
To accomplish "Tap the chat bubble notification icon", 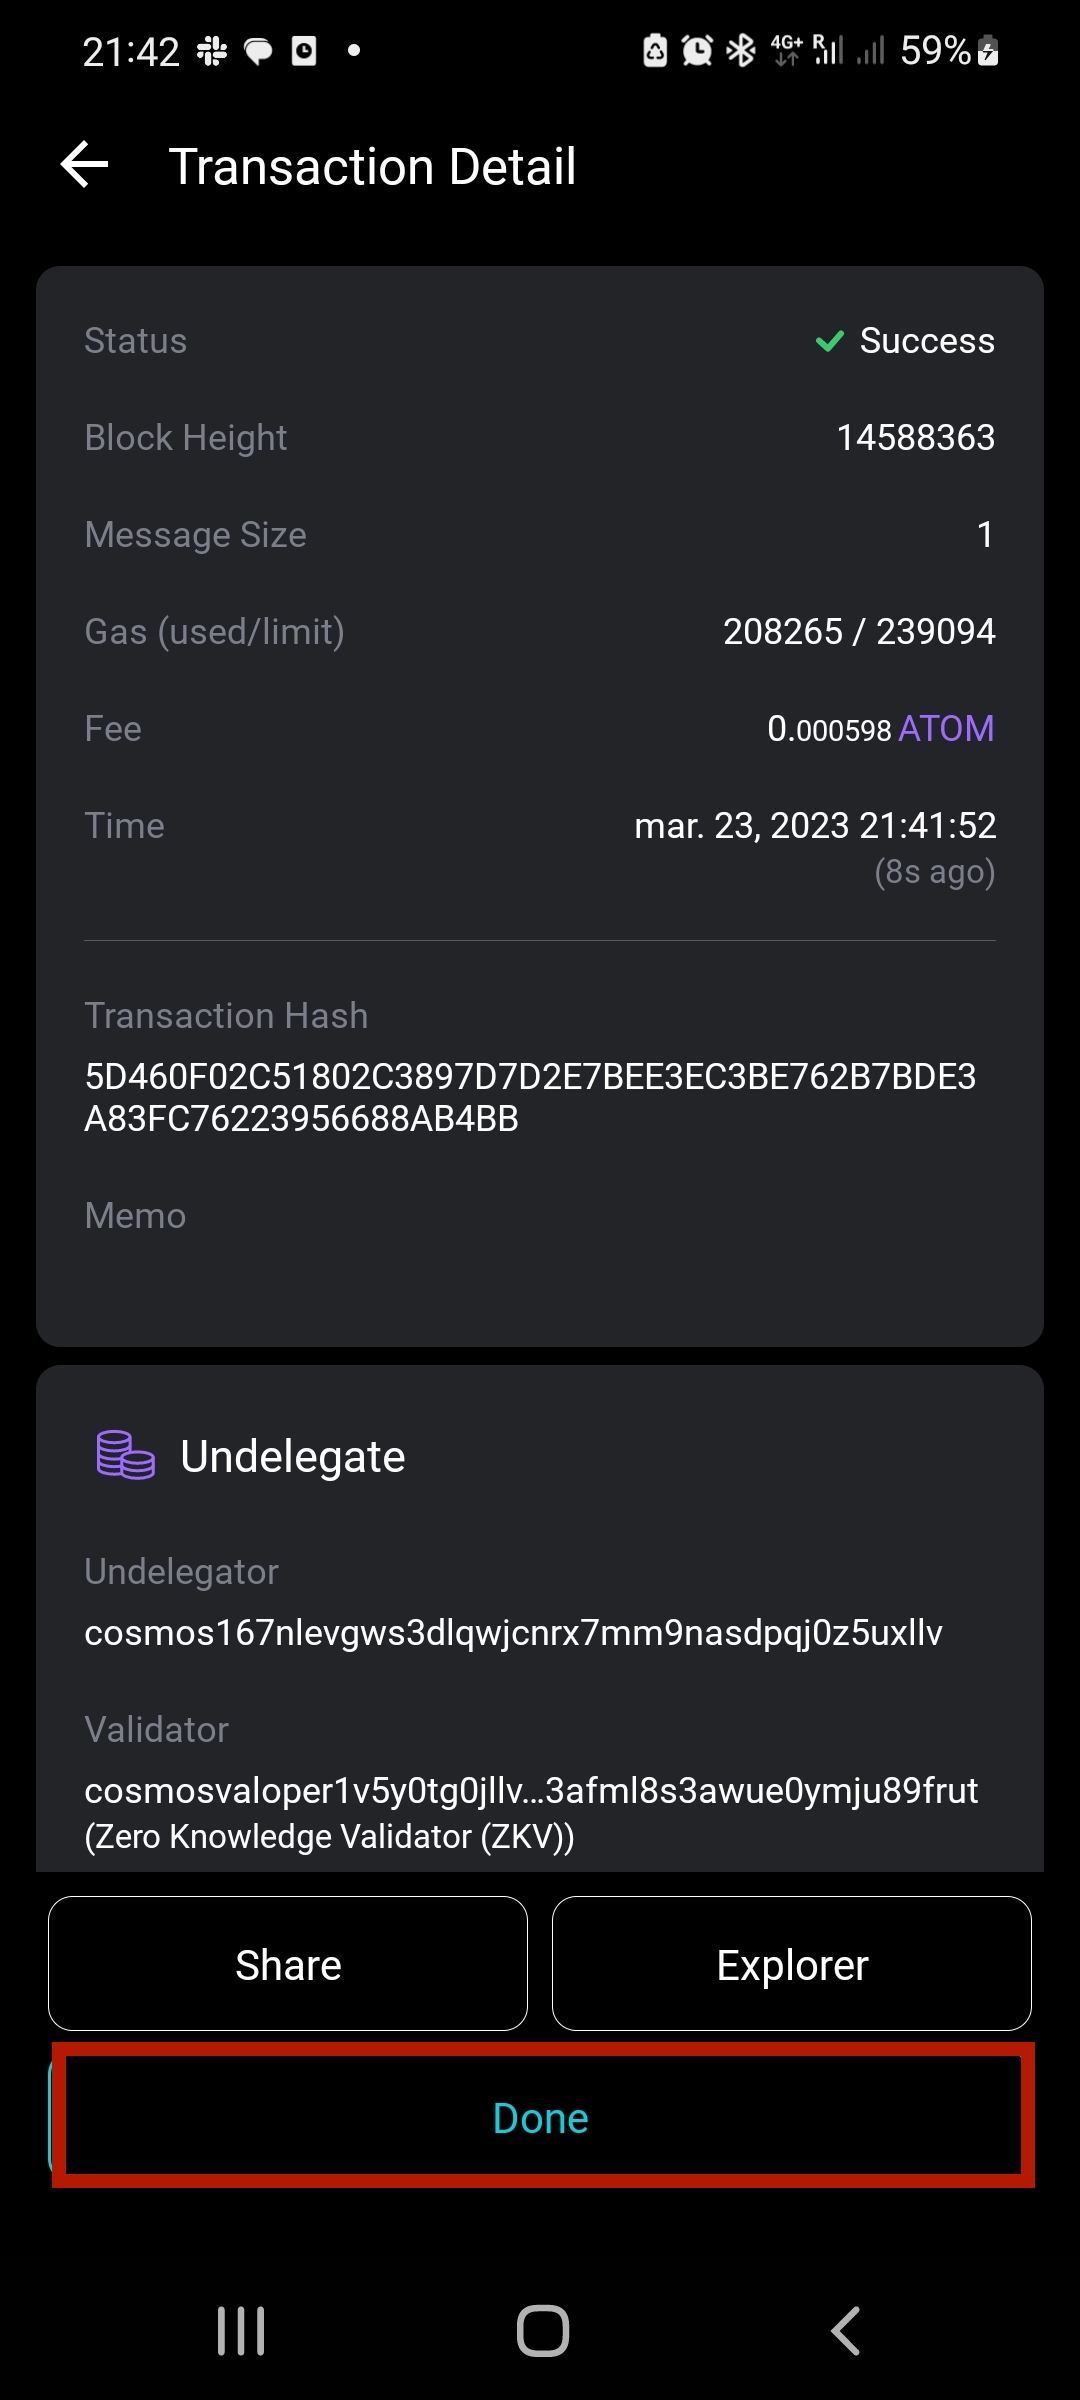I will pos(258,51).
